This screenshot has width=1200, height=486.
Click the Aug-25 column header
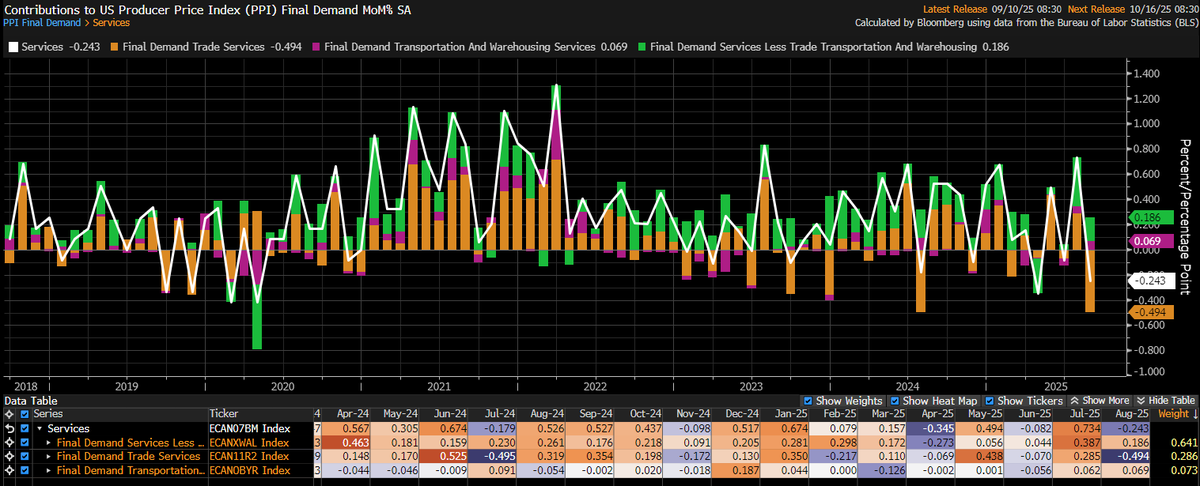tap(1128, 413)
